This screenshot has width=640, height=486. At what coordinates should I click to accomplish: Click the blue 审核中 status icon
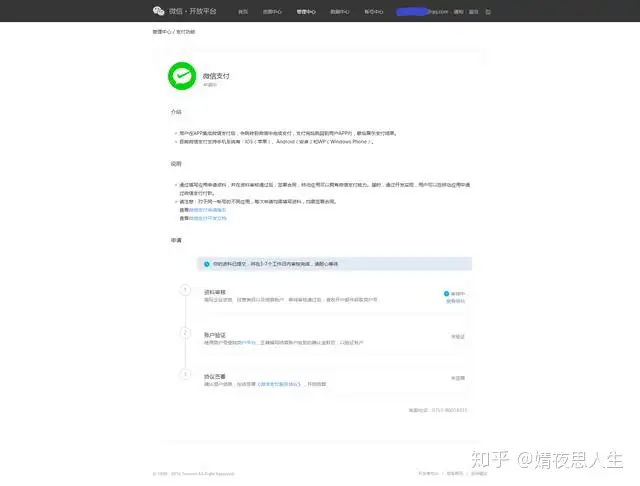(446, 293)
